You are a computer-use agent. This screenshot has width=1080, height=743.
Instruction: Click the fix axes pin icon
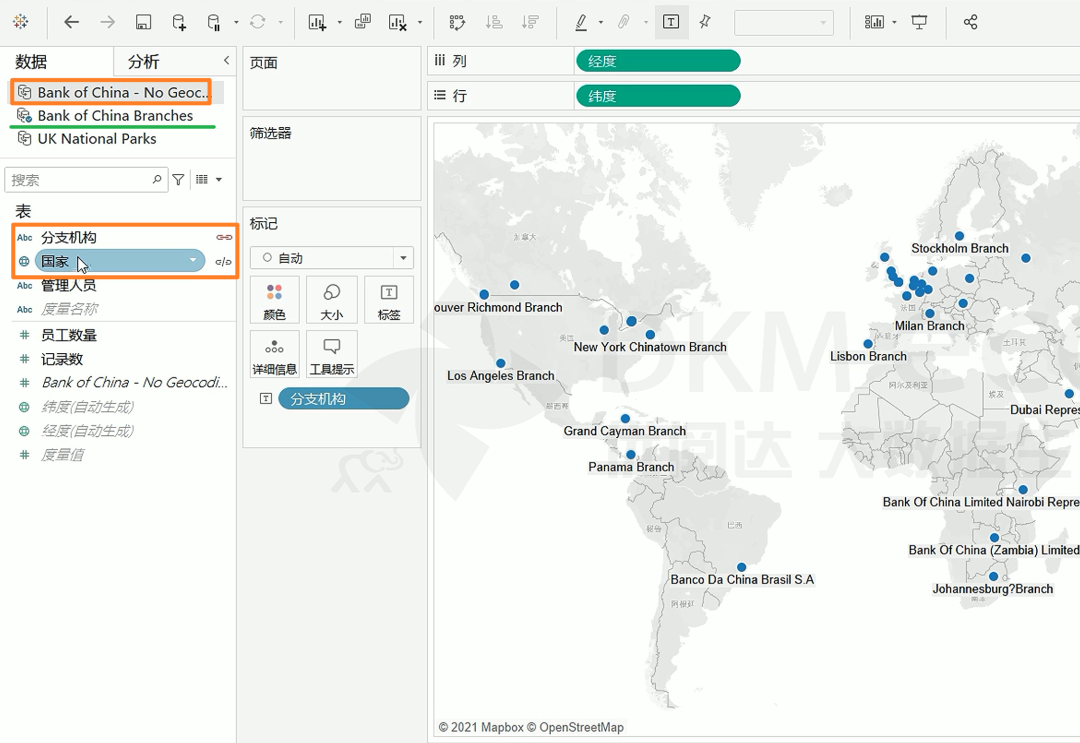tap(705, 22)
